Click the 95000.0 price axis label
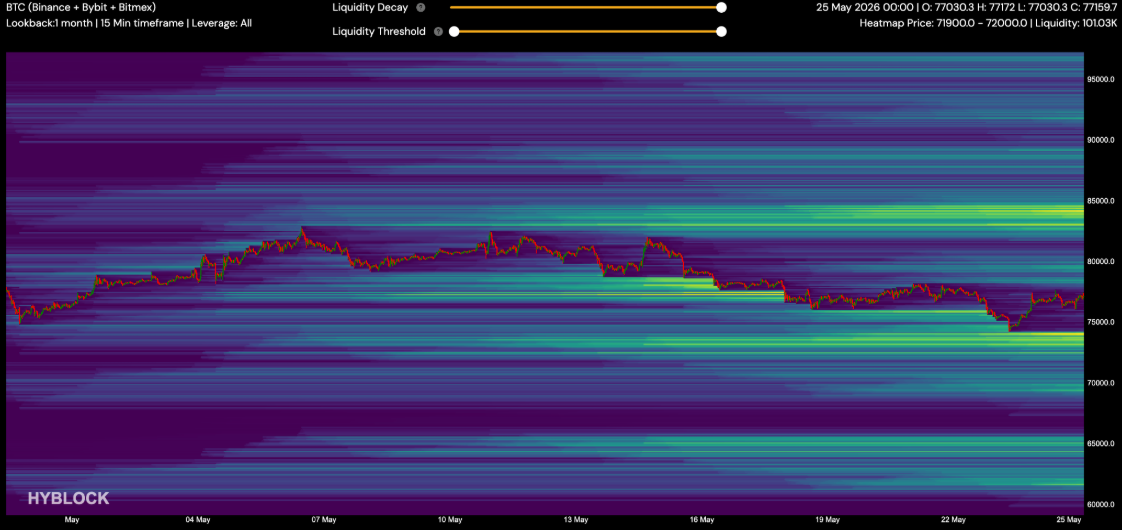 tap(1103, 79)
